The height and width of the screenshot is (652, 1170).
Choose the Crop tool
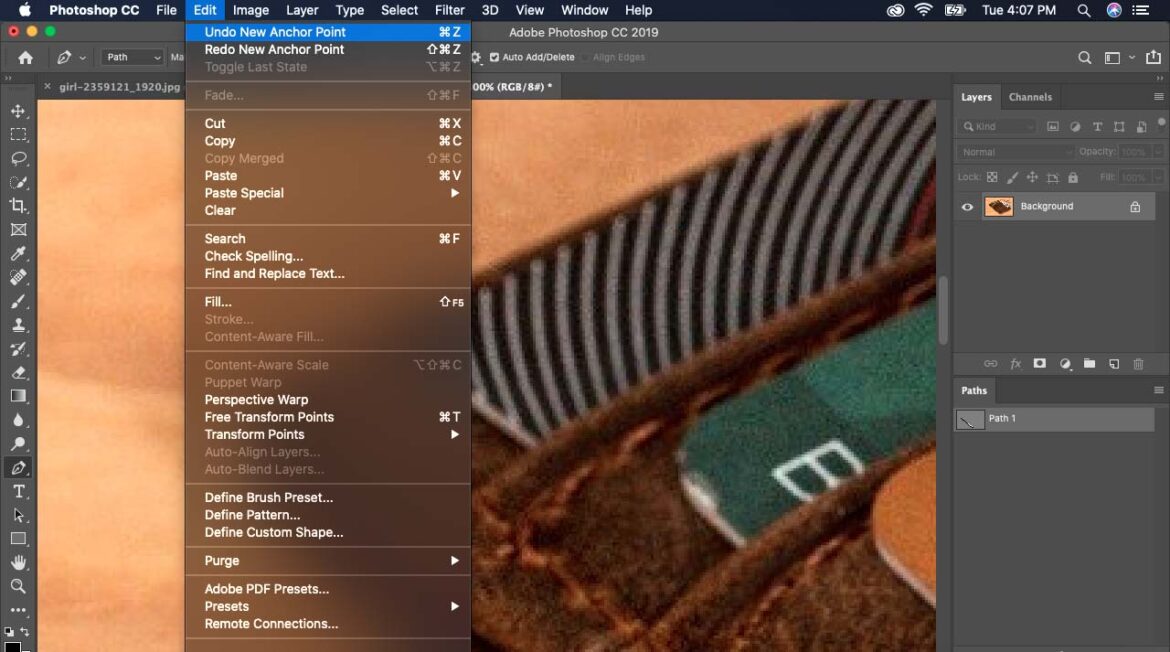pyautogui.click(x=18, y=206)
